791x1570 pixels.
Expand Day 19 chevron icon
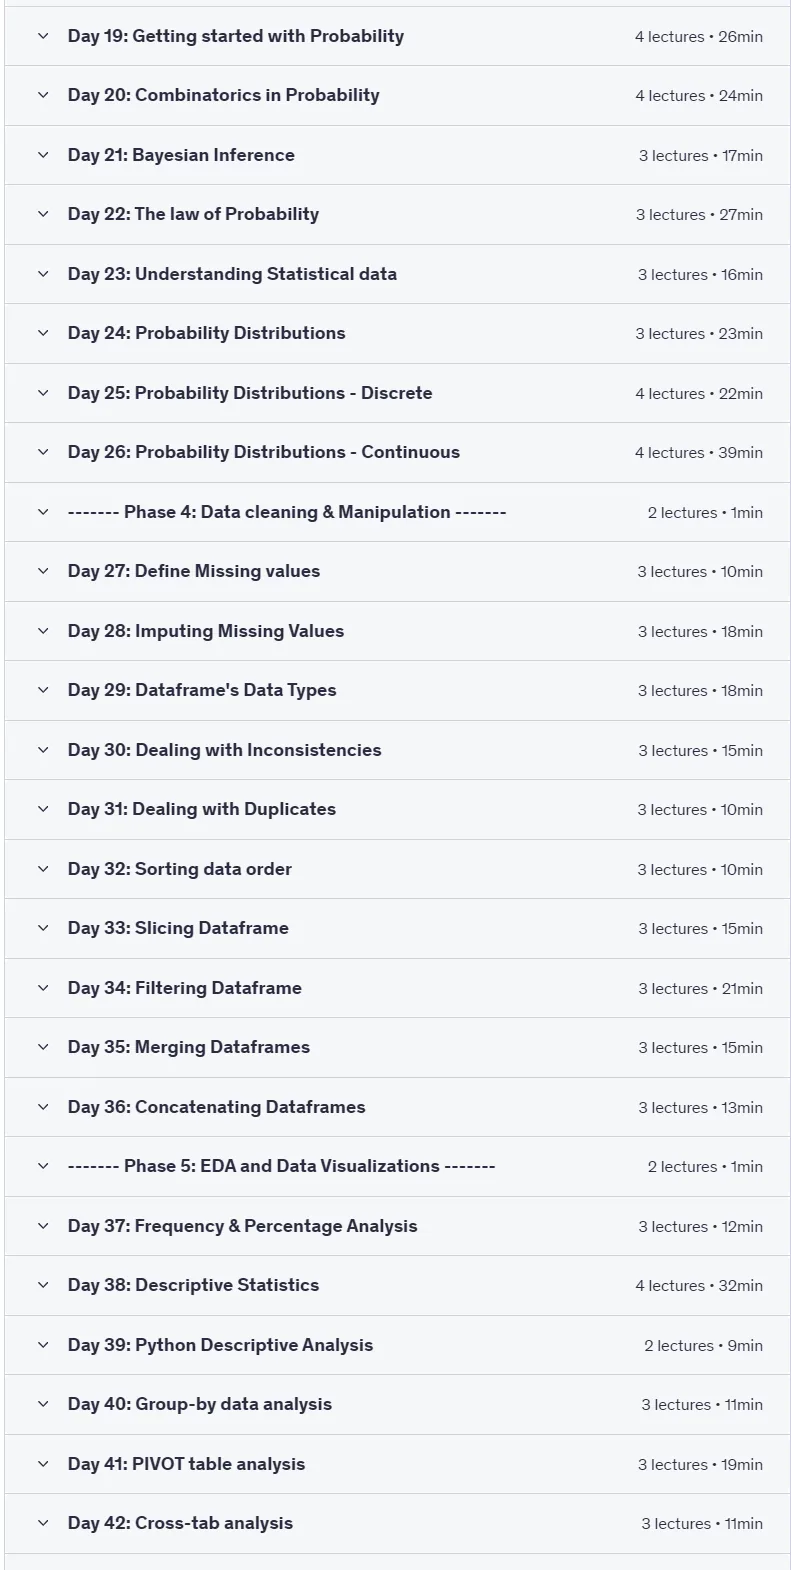pos(43,36)
